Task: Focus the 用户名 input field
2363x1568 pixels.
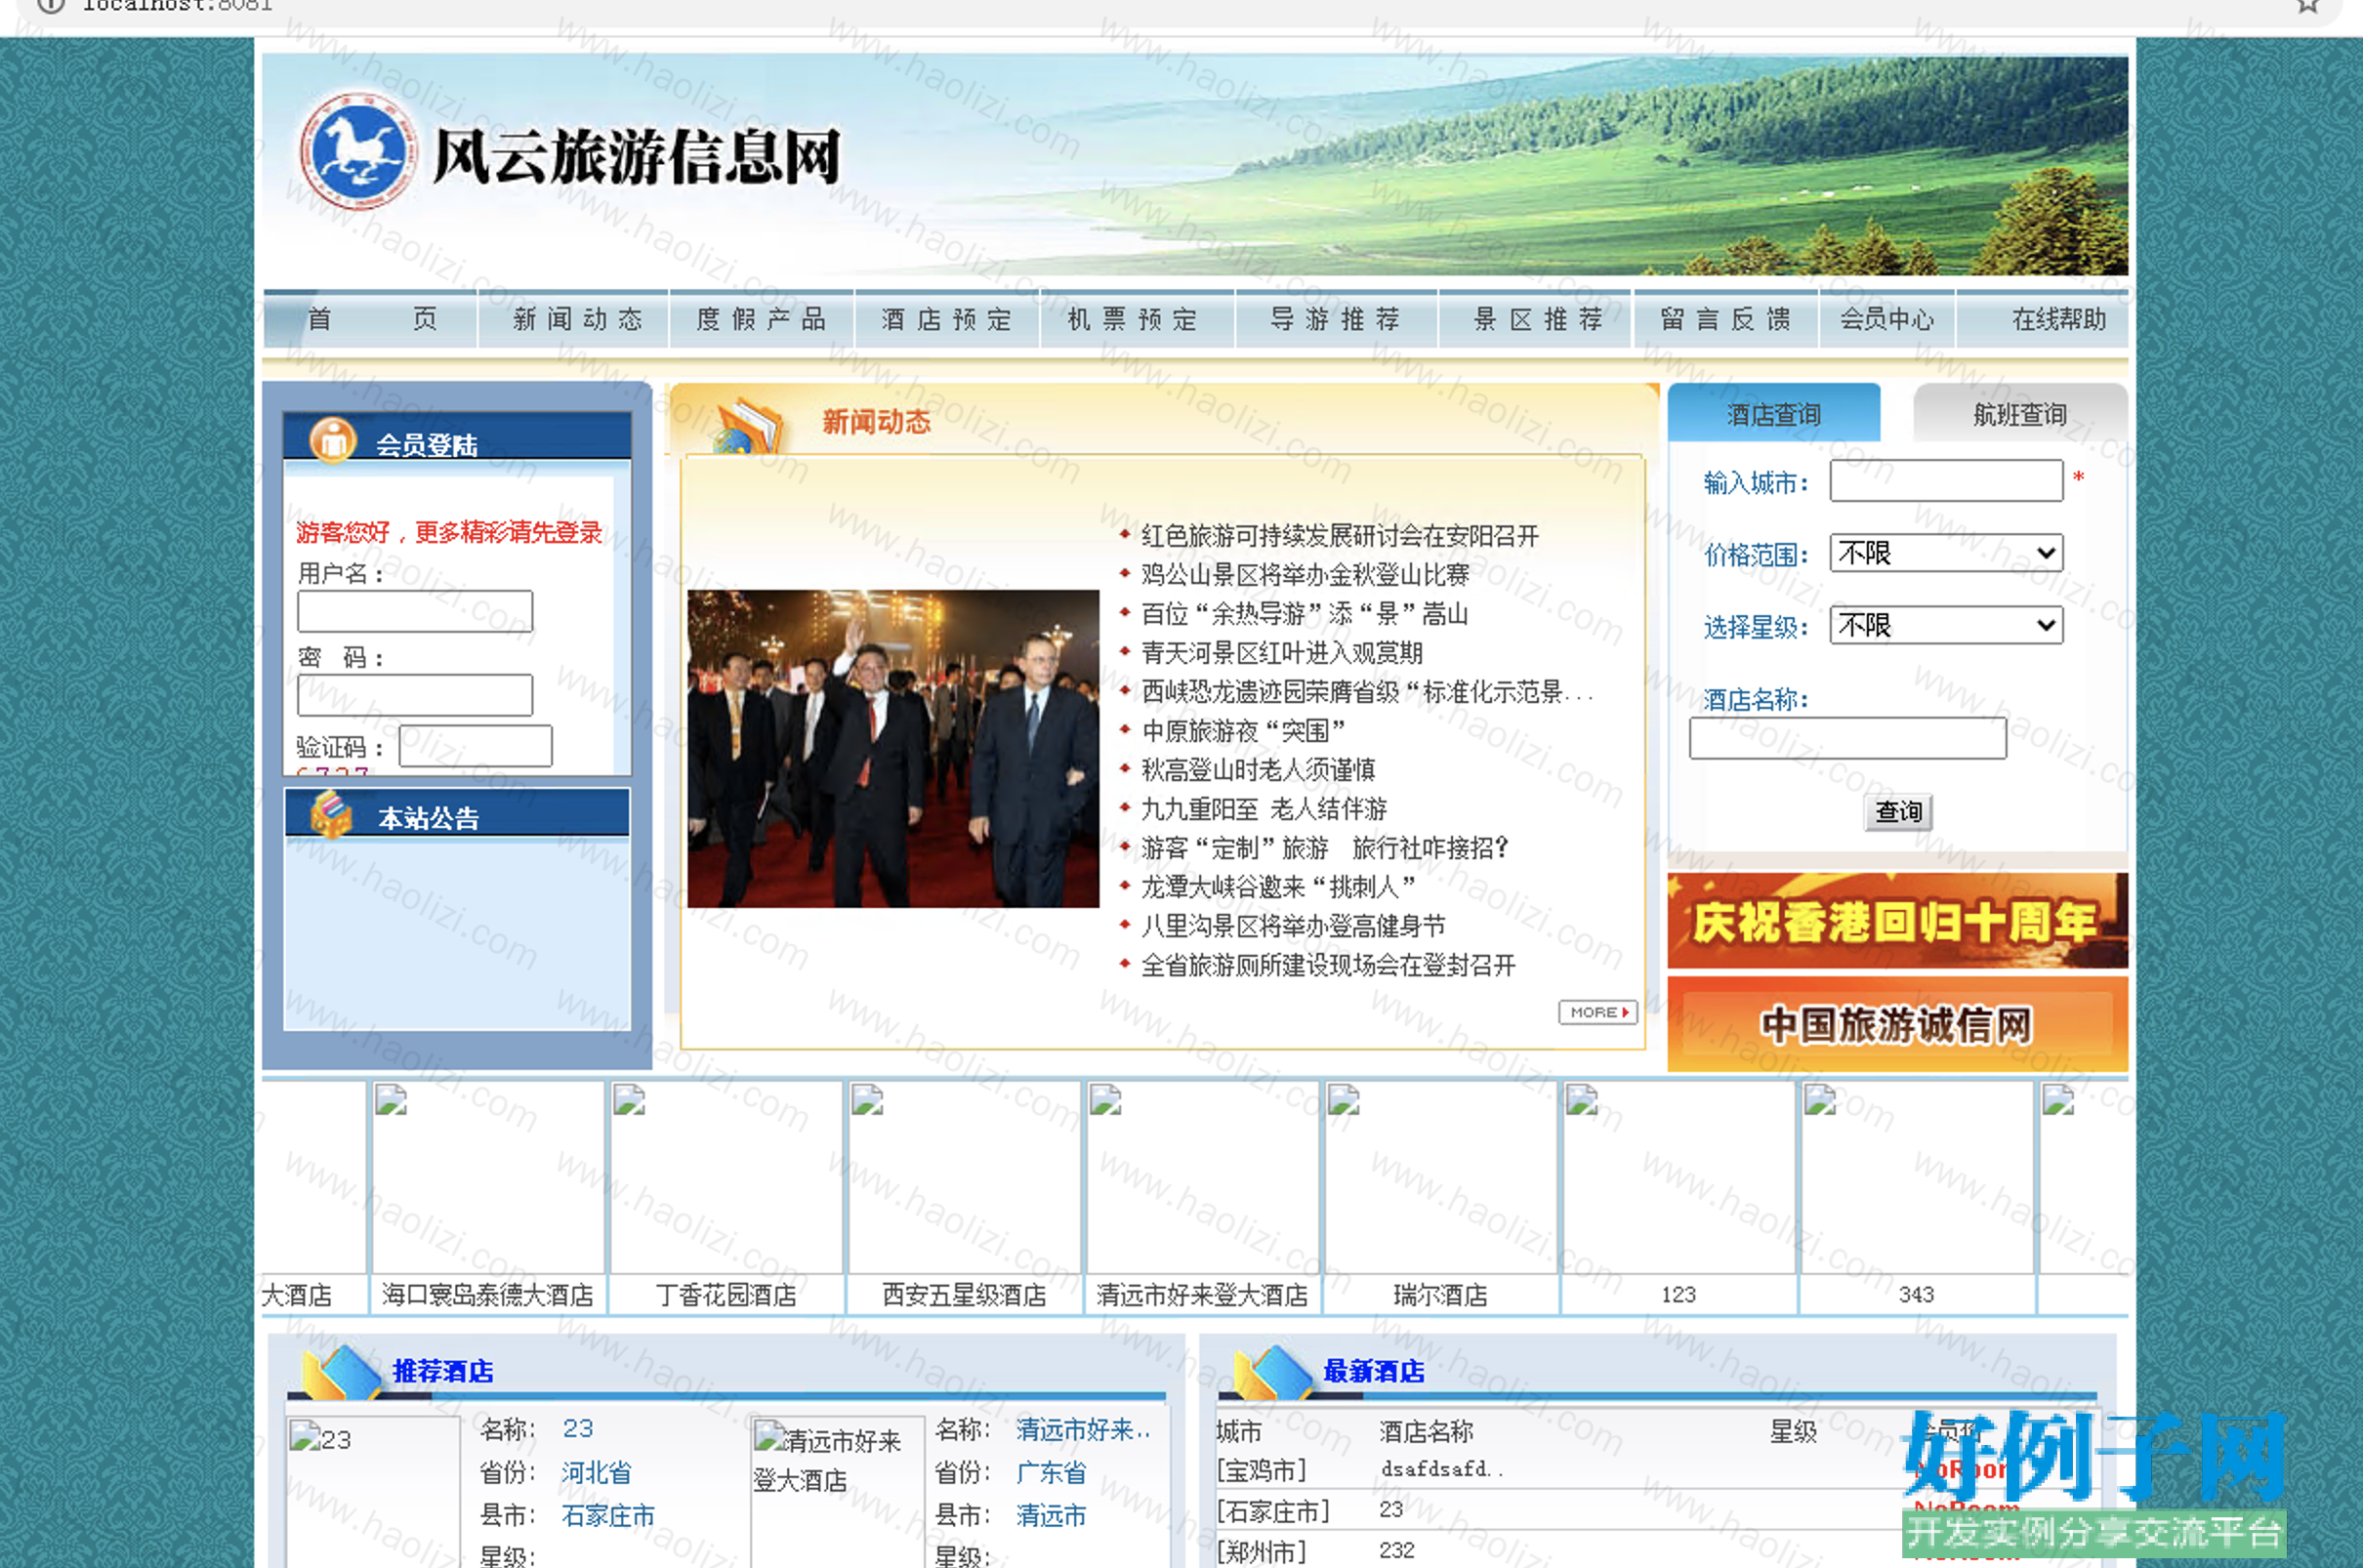Action: click(x=415, y=611)
